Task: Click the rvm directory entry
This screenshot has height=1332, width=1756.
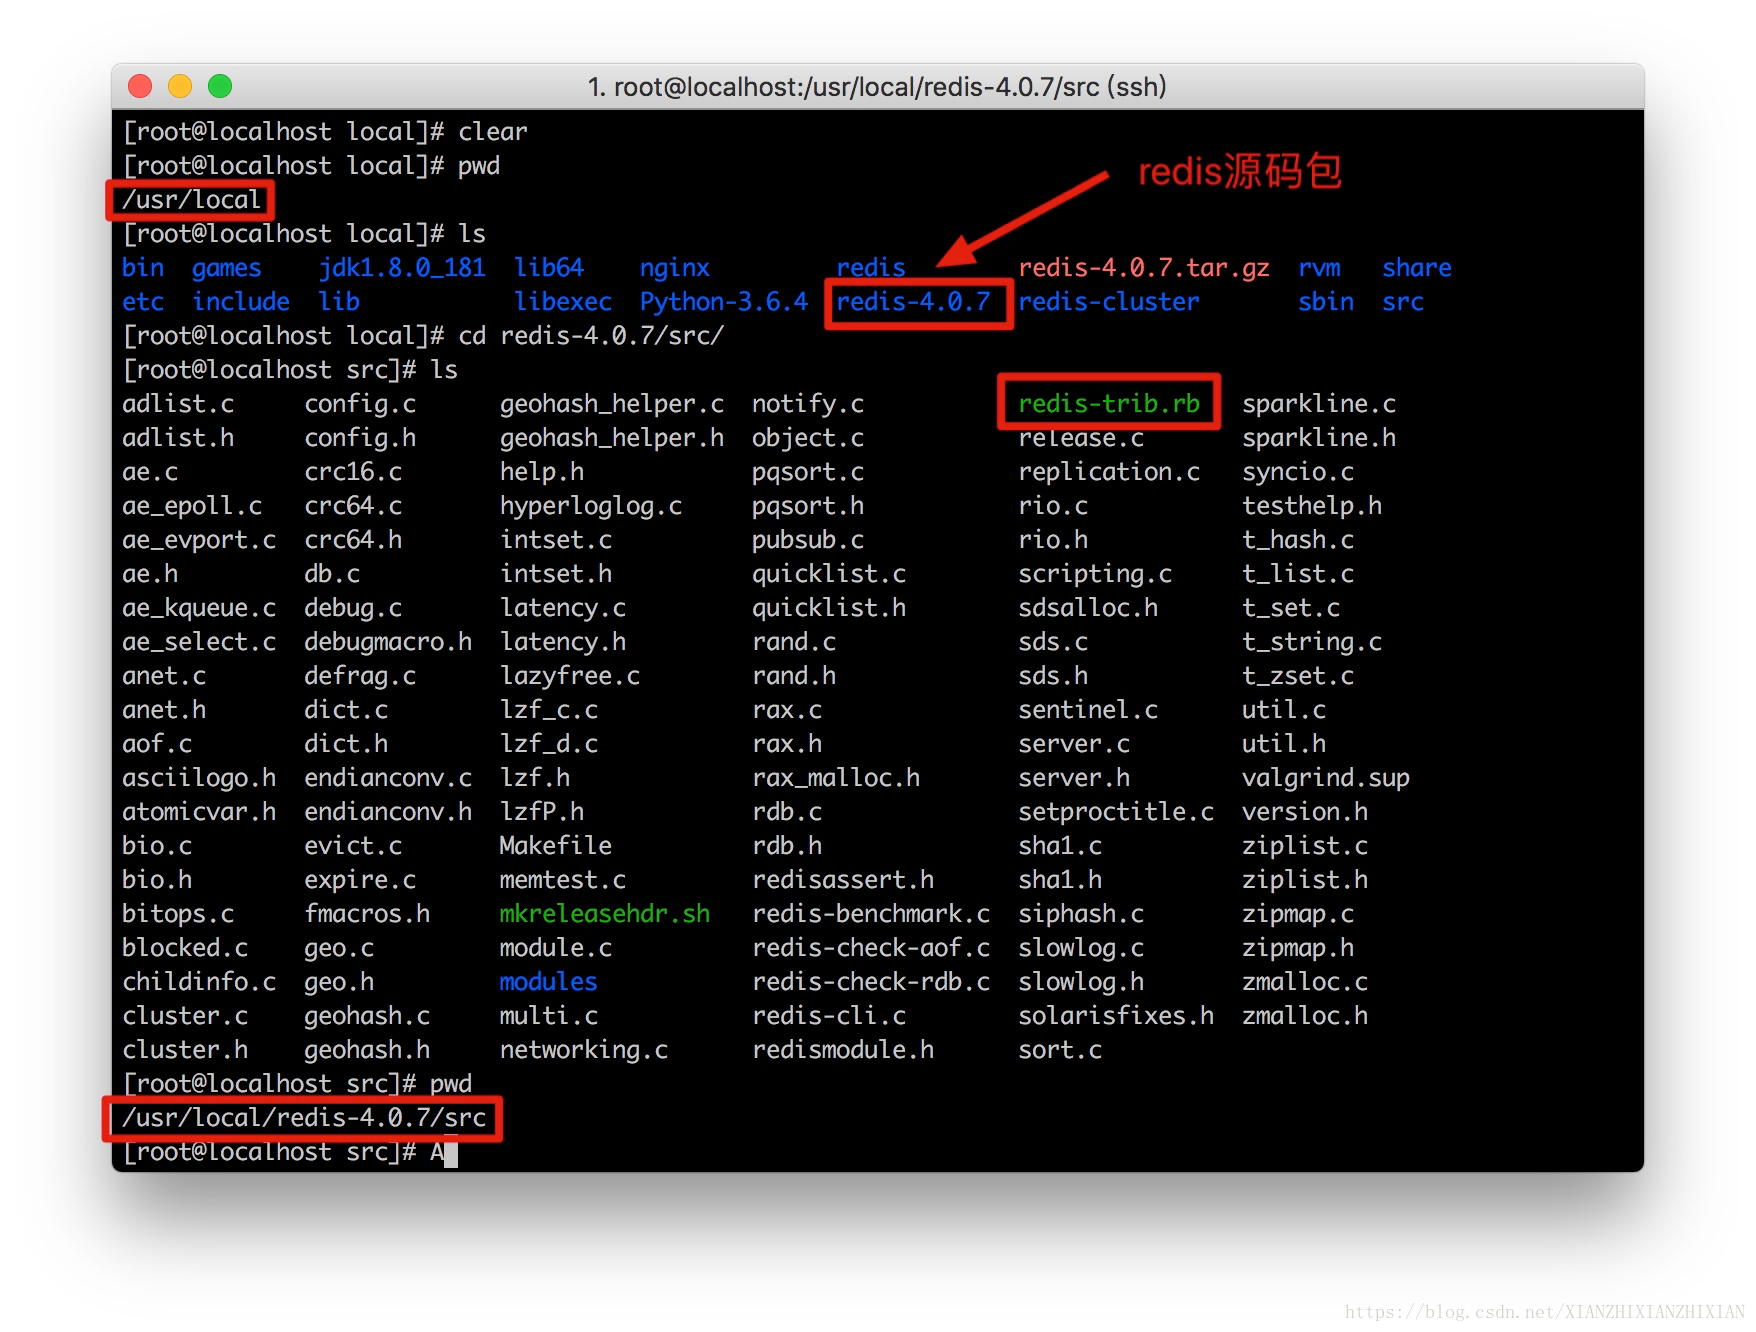Action: point(1319,268)
